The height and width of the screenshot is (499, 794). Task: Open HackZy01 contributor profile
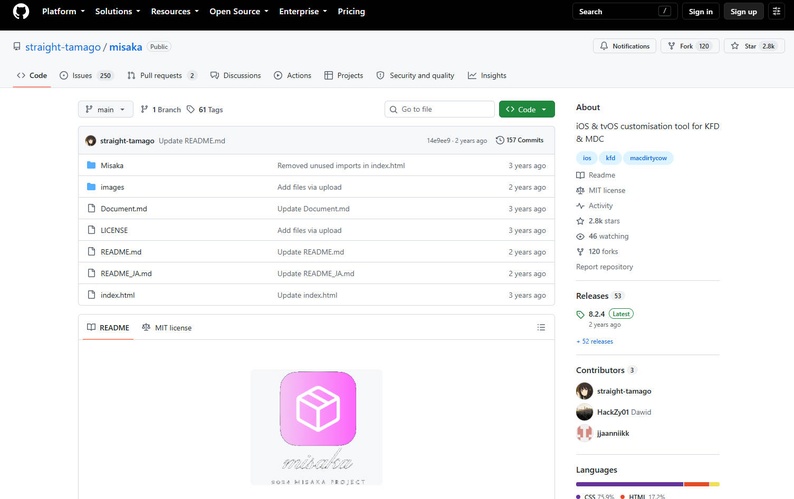614,412
